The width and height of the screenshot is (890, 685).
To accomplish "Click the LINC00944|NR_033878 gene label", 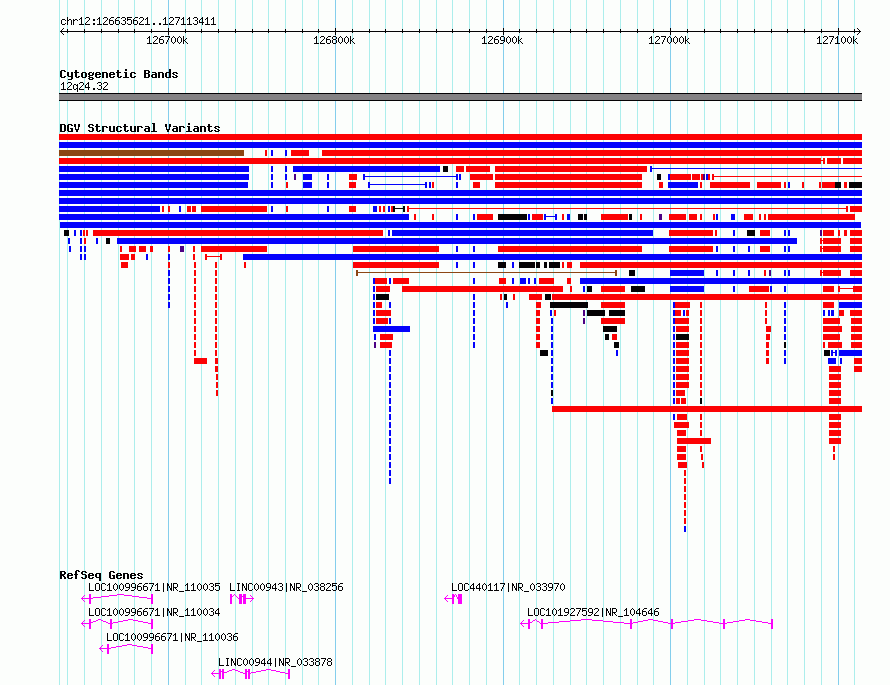I will (x=275, y=662).
